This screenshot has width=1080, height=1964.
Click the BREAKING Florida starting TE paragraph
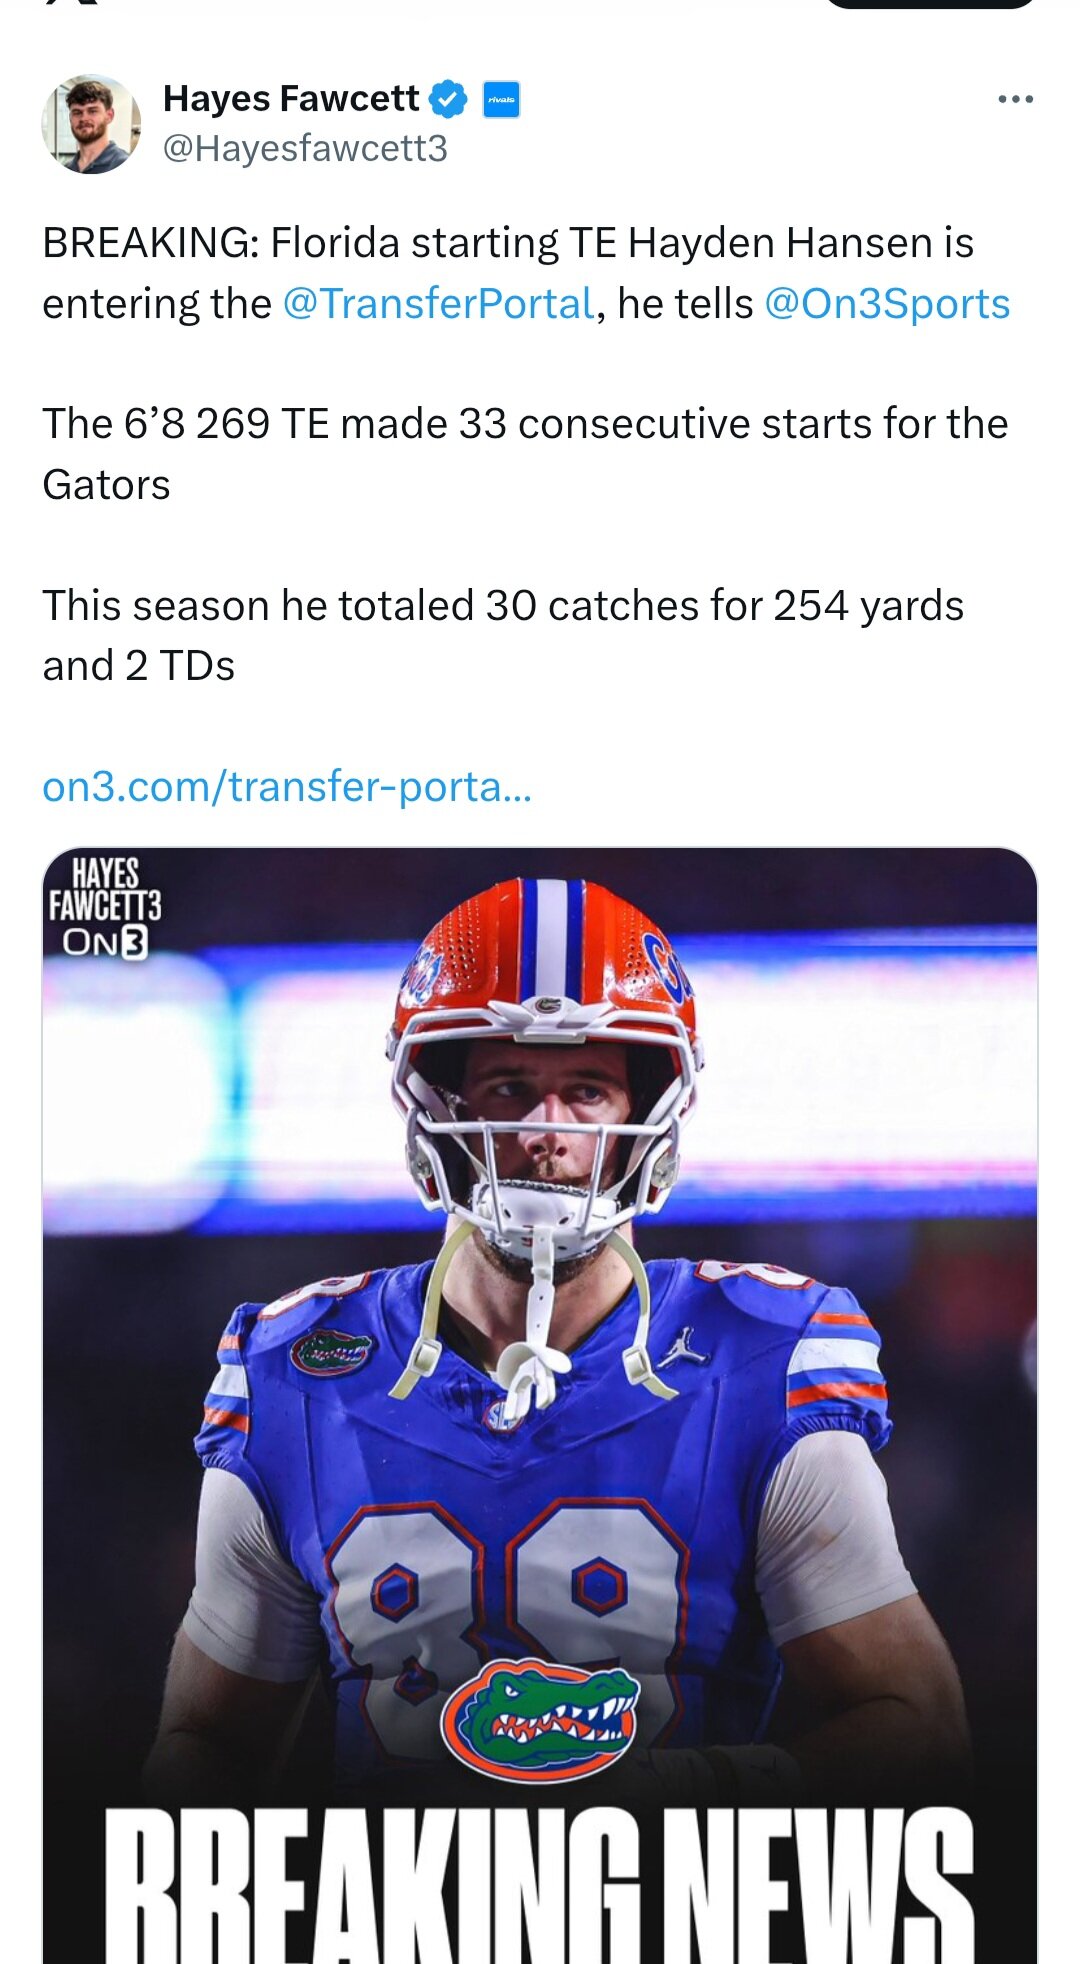coord(507,243)
